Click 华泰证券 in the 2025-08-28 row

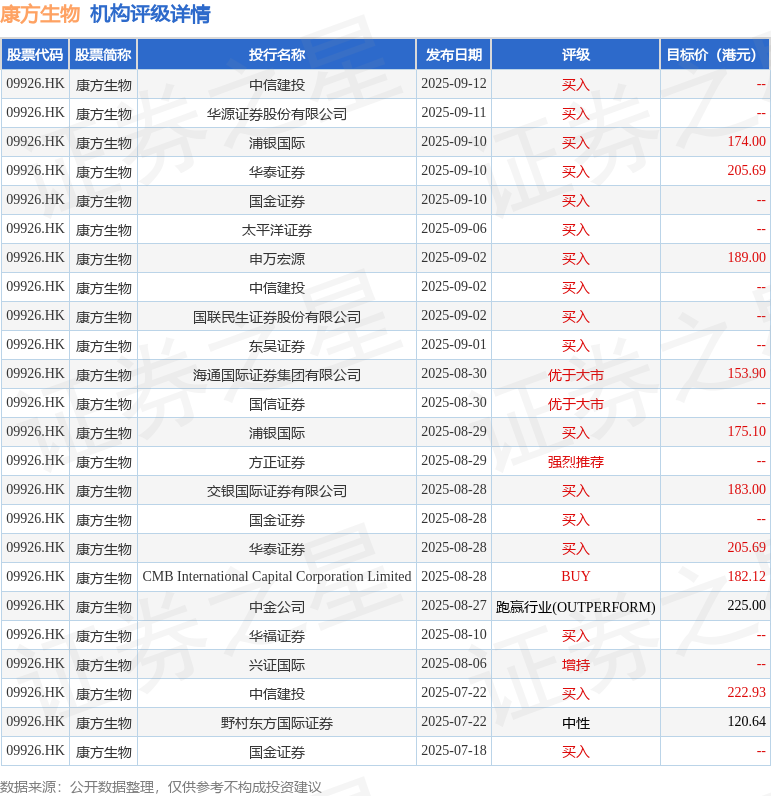[277, 548]
